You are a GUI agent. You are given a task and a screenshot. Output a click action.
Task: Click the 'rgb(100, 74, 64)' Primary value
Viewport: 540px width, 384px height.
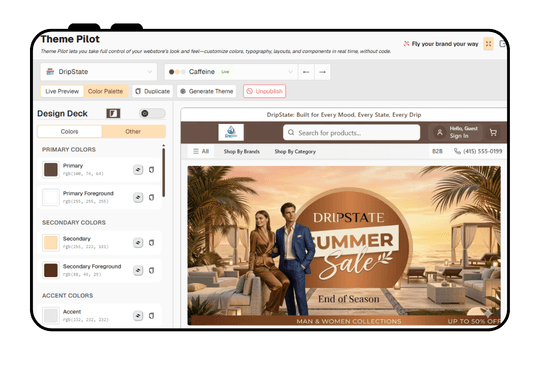click(x=83, y=174)
